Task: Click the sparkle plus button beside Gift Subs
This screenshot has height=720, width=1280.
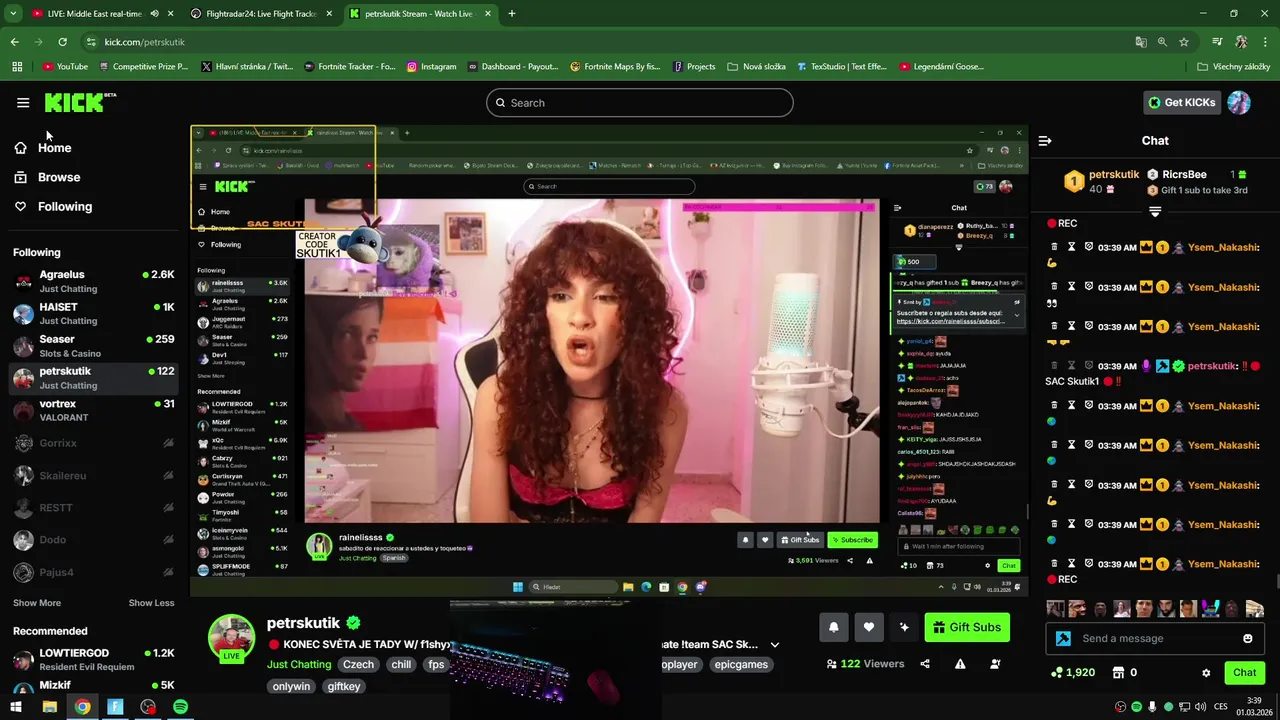Action: 904,627
